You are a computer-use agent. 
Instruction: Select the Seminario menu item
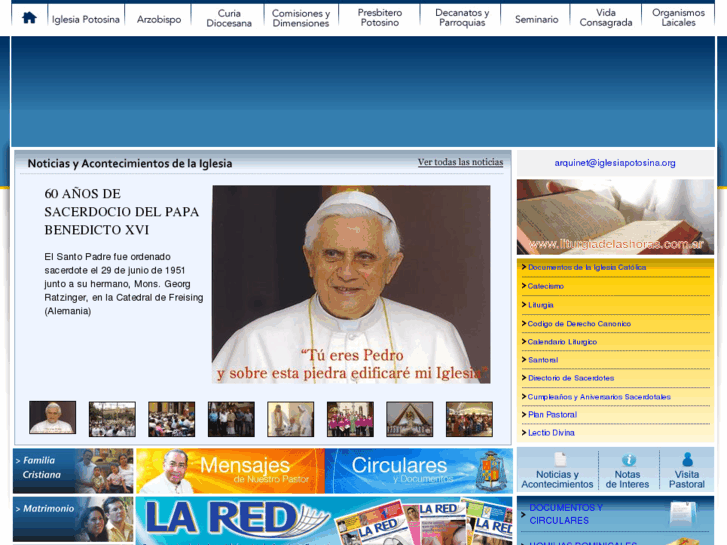pyautogui.click(x=536, y=19)
